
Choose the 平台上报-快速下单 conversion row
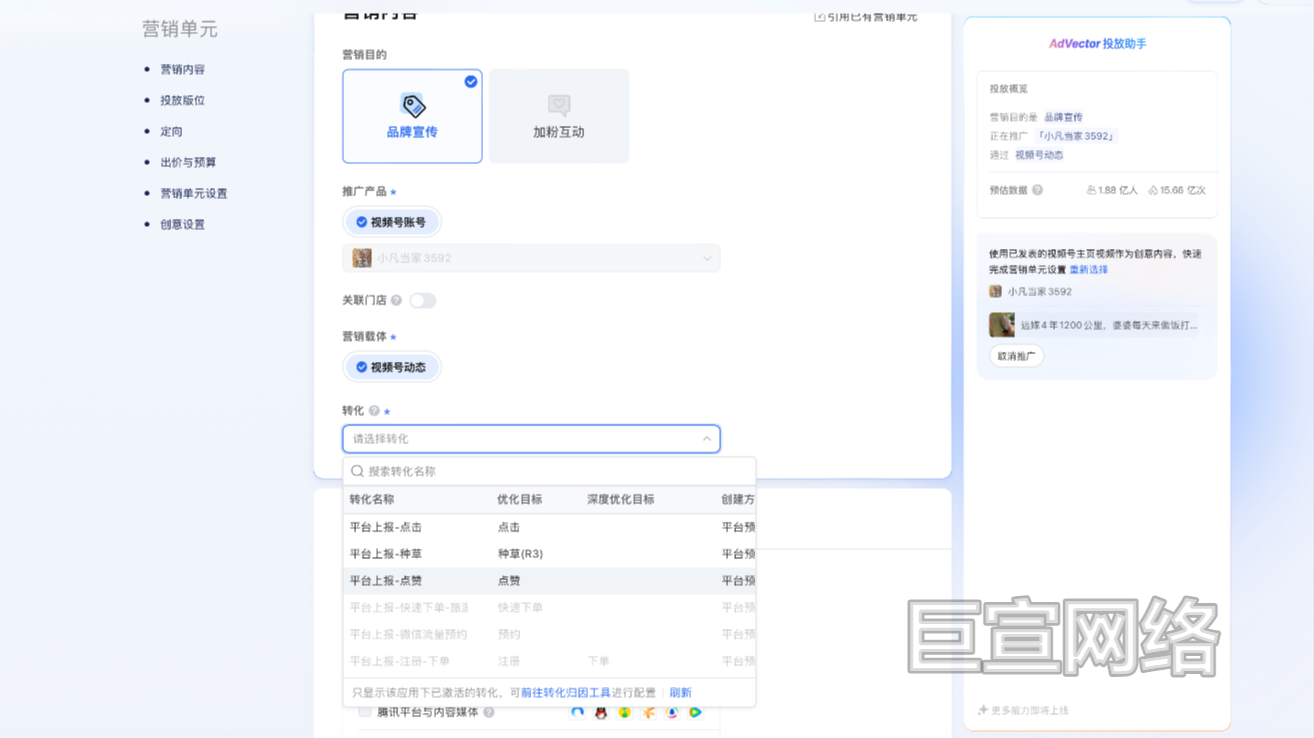pos(549,608)
